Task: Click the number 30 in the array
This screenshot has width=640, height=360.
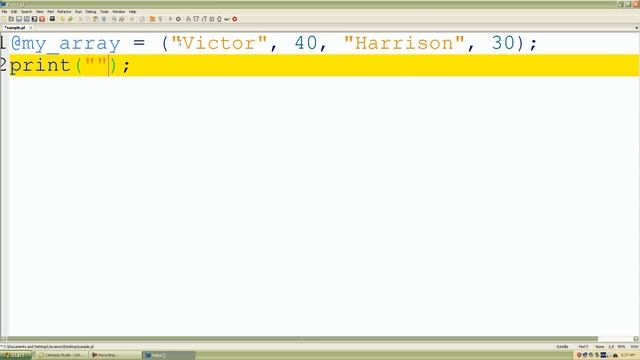Action: tap(503, 43)
